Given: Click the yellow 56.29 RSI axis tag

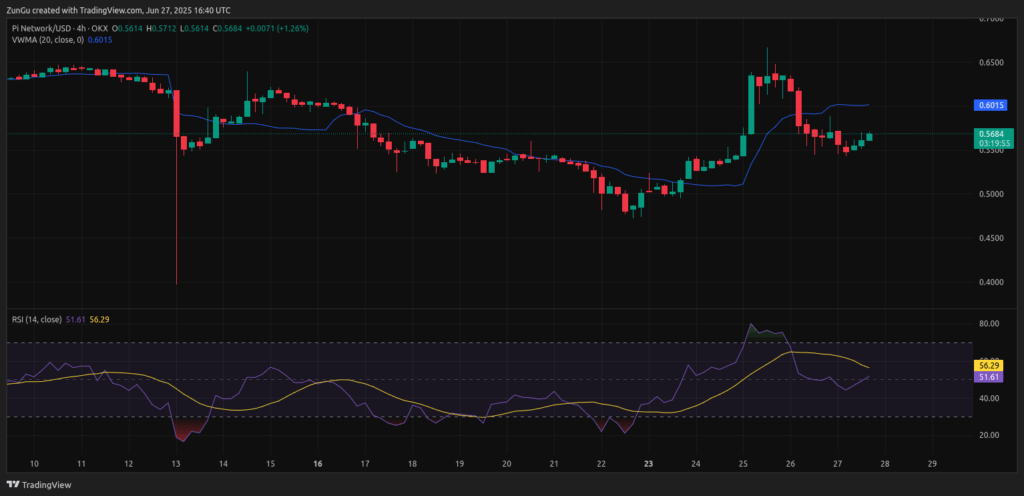Looking at the screenshot, I should point(991,367).
